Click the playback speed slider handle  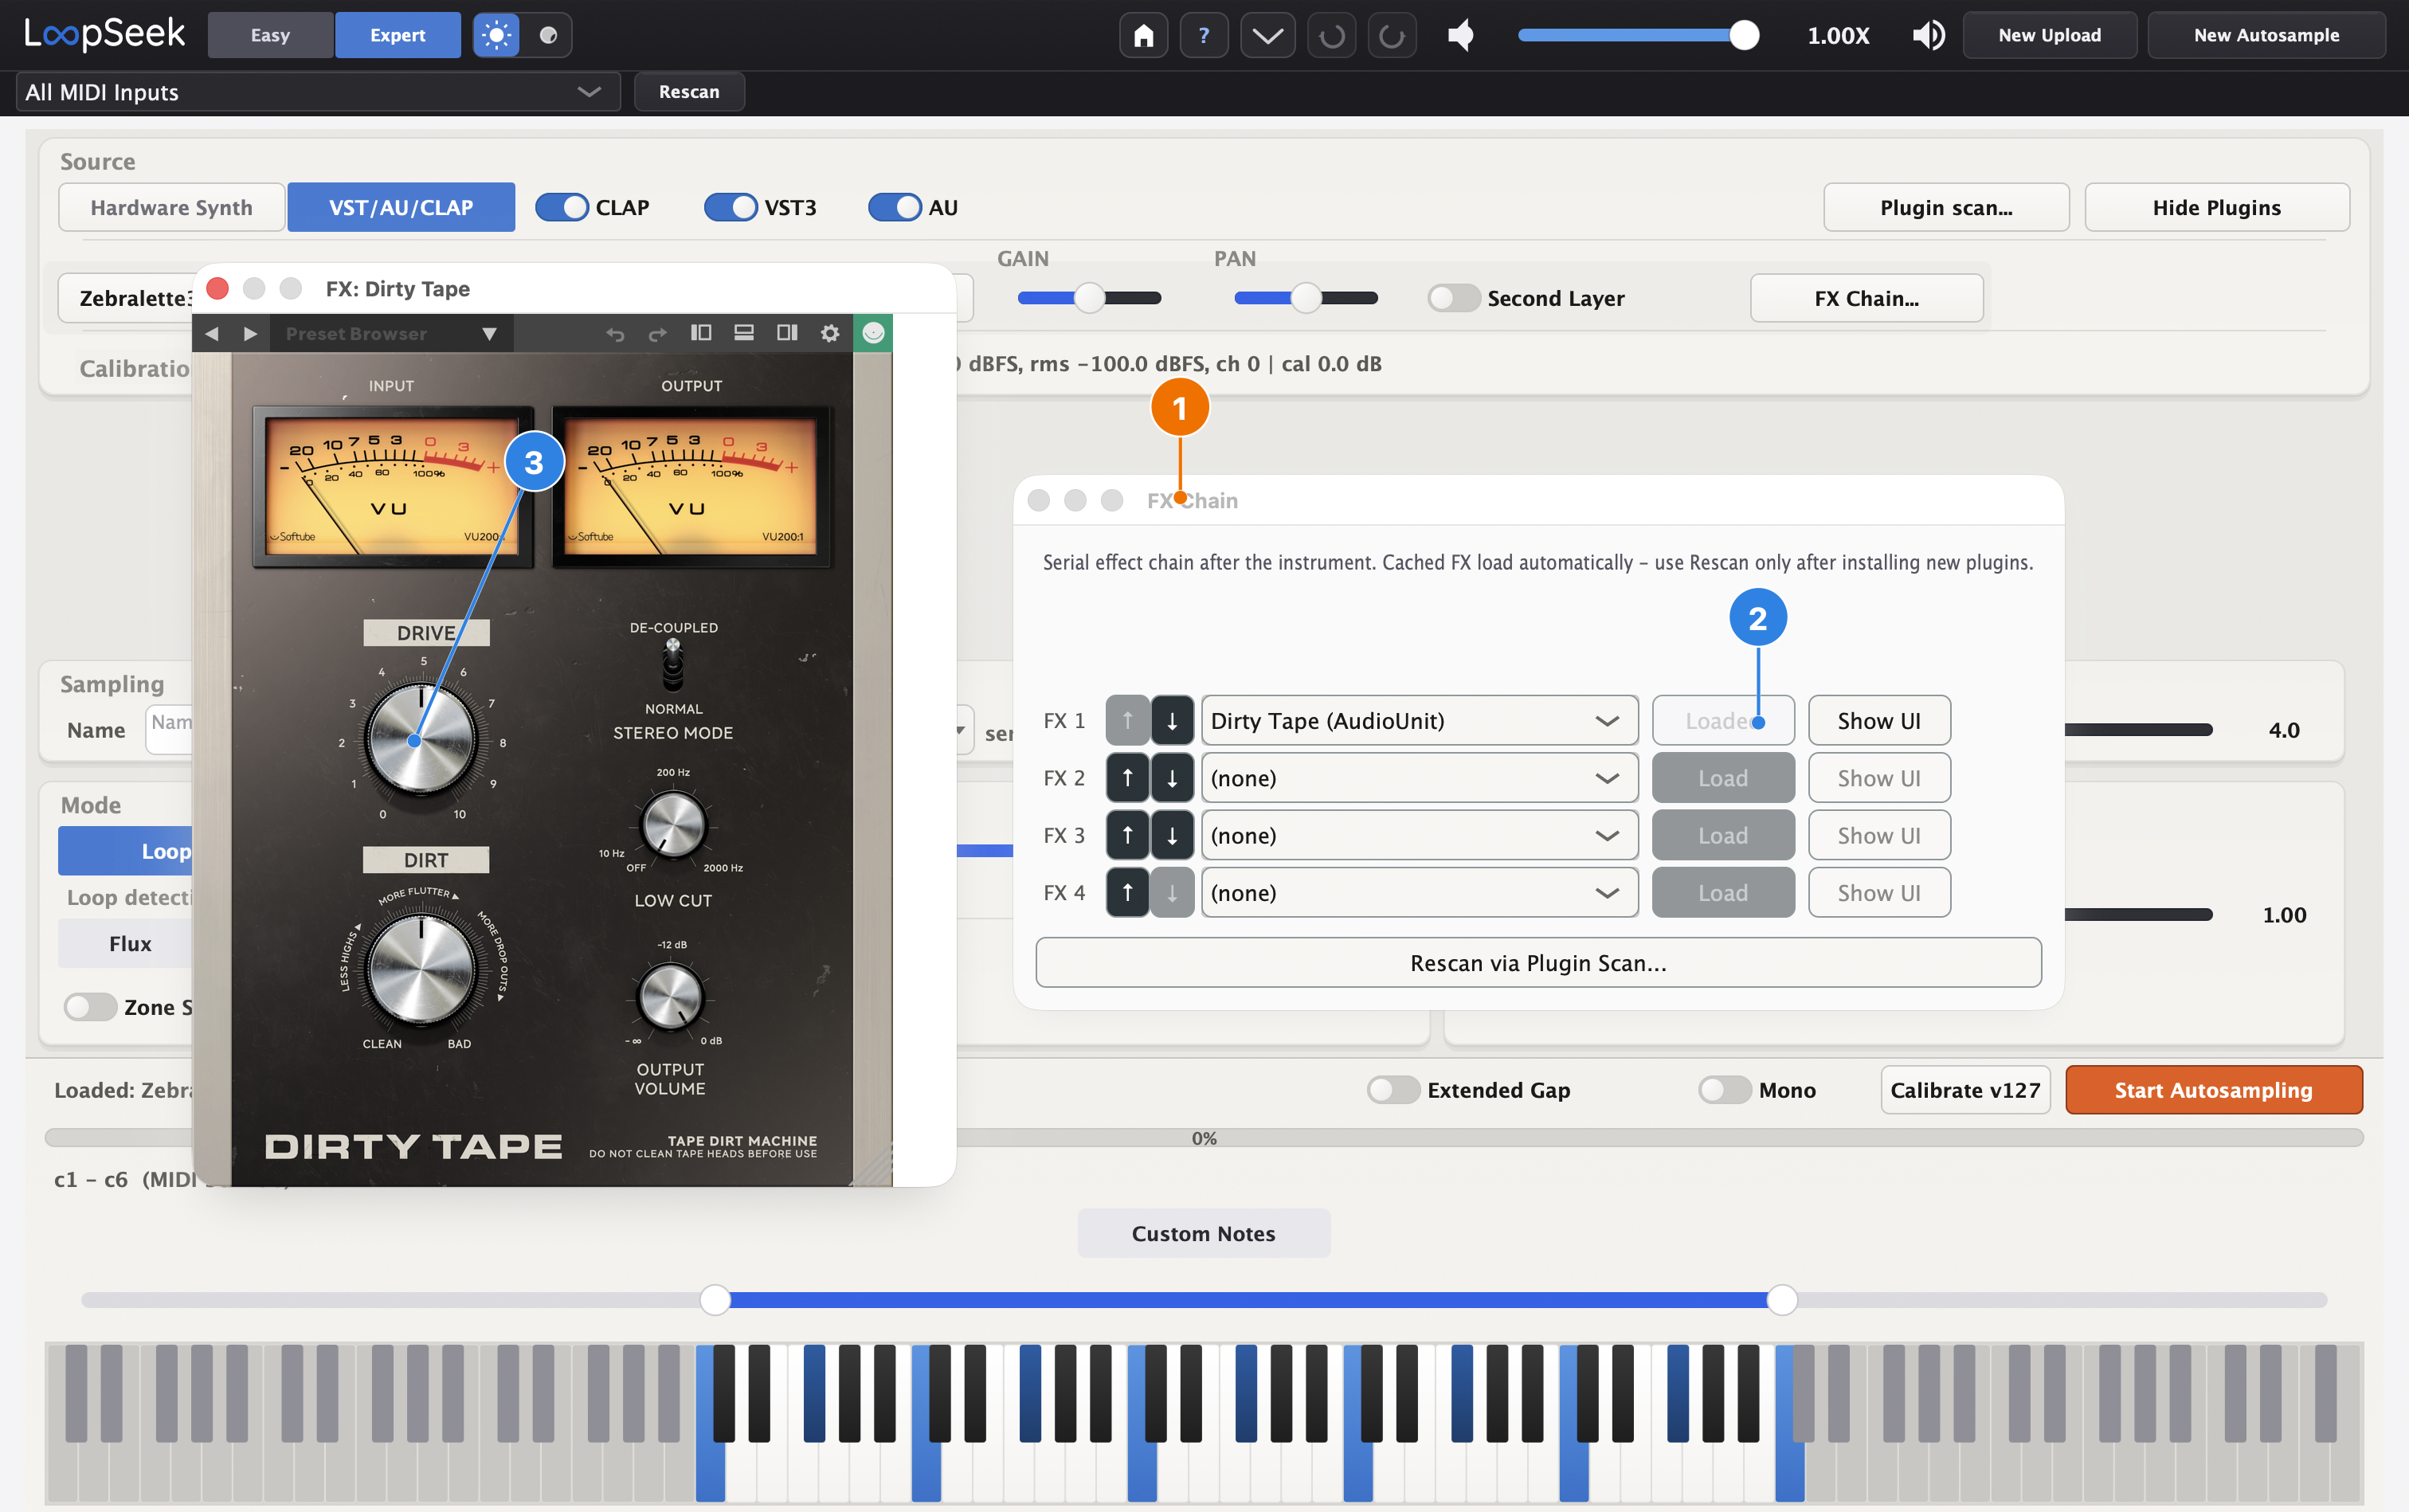[x=1744, y=36]
